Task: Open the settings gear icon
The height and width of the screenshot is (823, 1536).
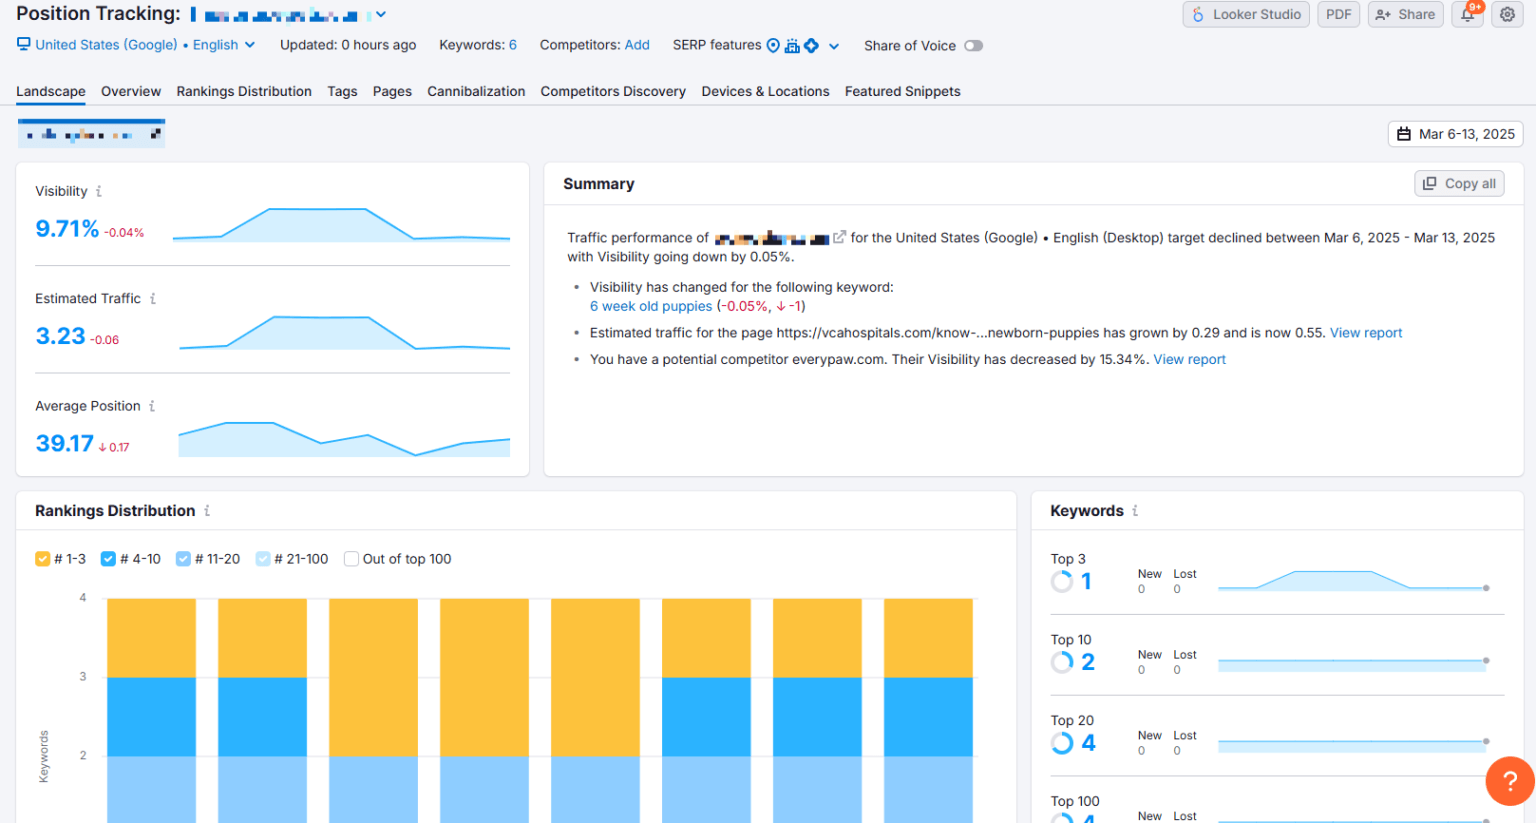Action: coord(1507,15)
